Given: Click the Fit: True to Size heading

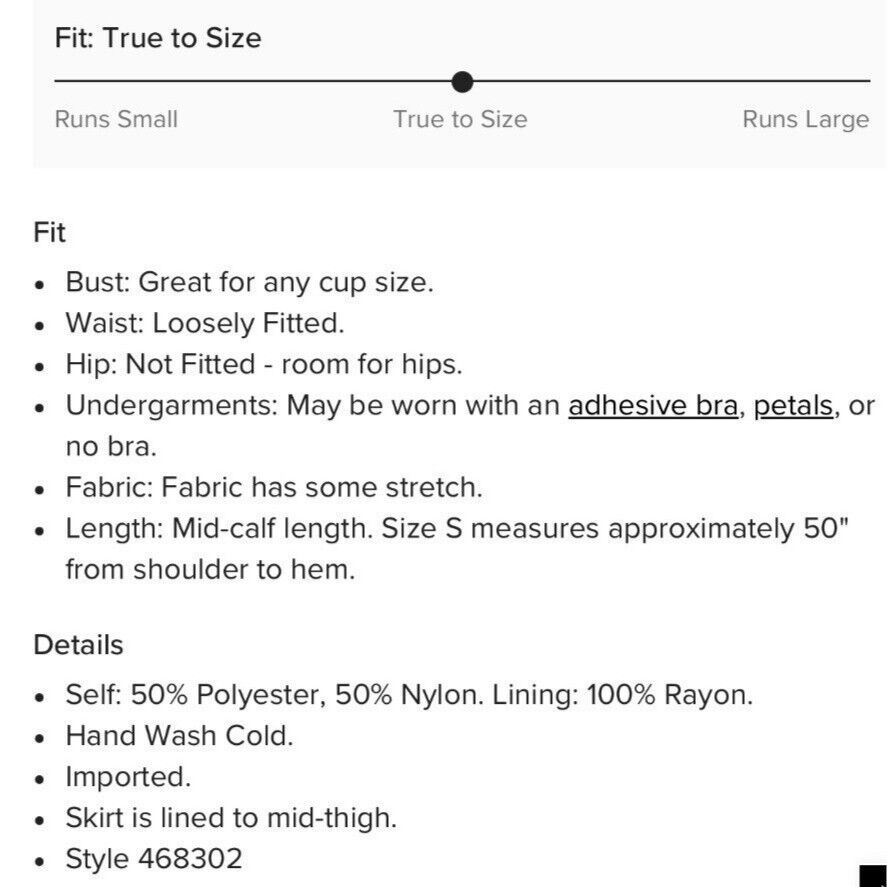Looking at the screenshot, I should tap(158, 38).
